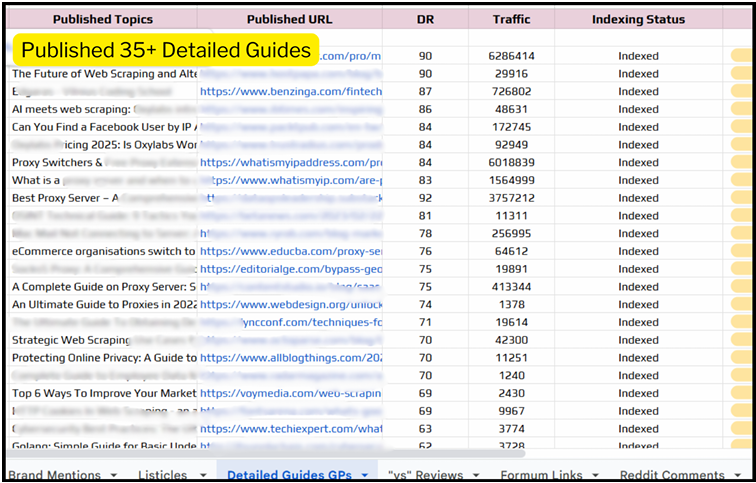Screen dimensions: 756x483
Task: Switch to the Reddit Comments tab
Action: pyautogui.click(x=672, y=474)
